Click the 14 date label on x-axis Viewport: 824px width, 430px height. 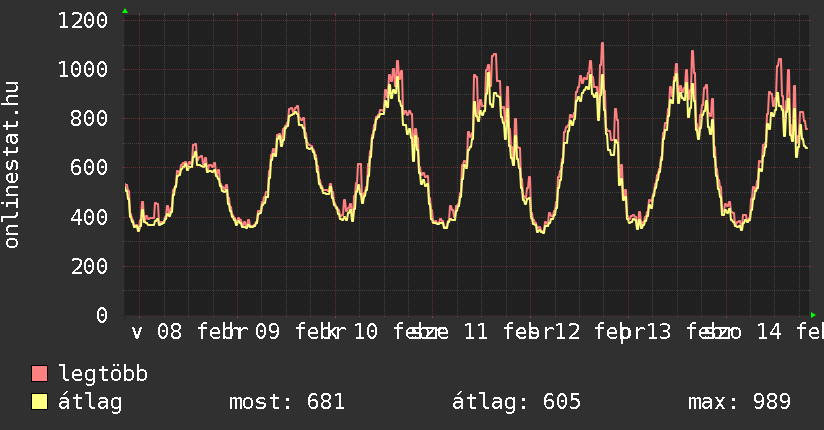769,331
